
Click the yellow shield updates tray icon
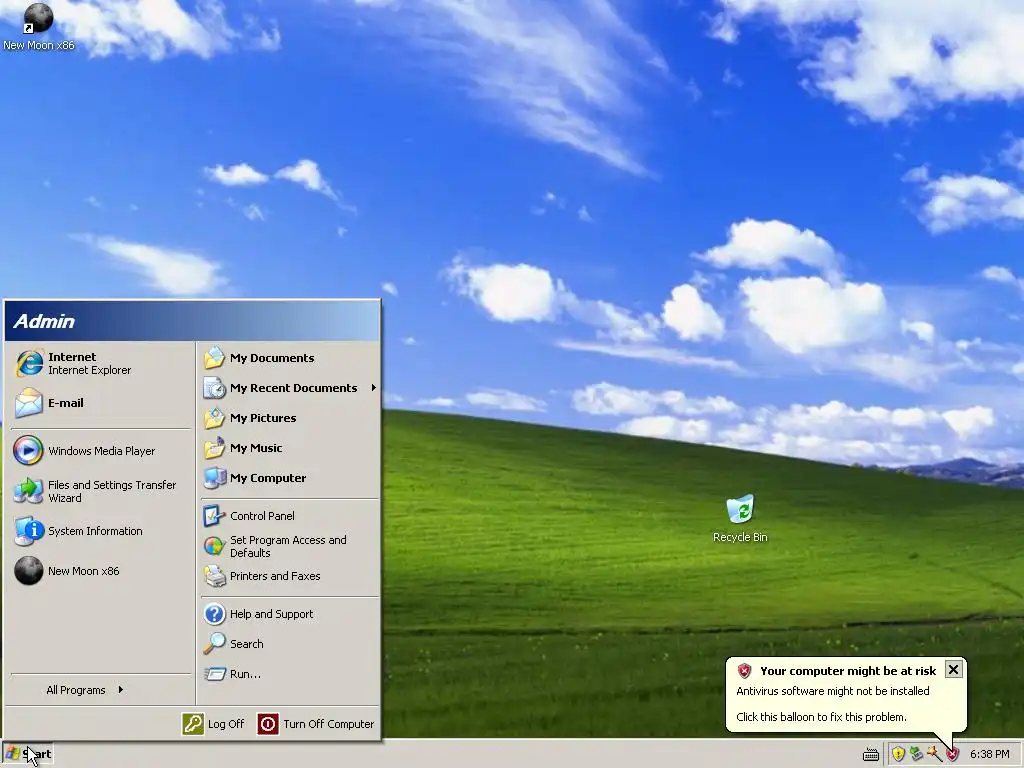[898, 754]
